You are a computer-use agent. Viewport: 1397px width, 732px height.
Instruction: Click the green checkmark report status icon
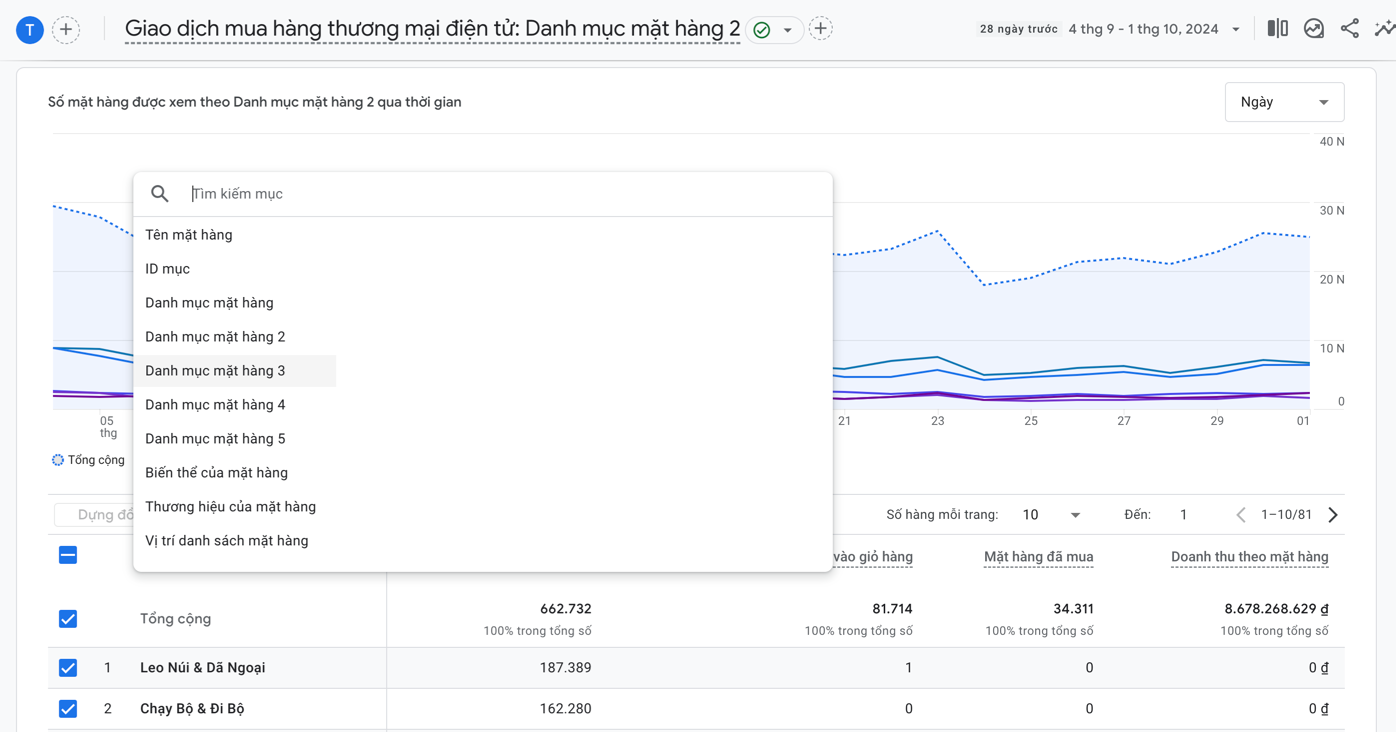[762, 30]
